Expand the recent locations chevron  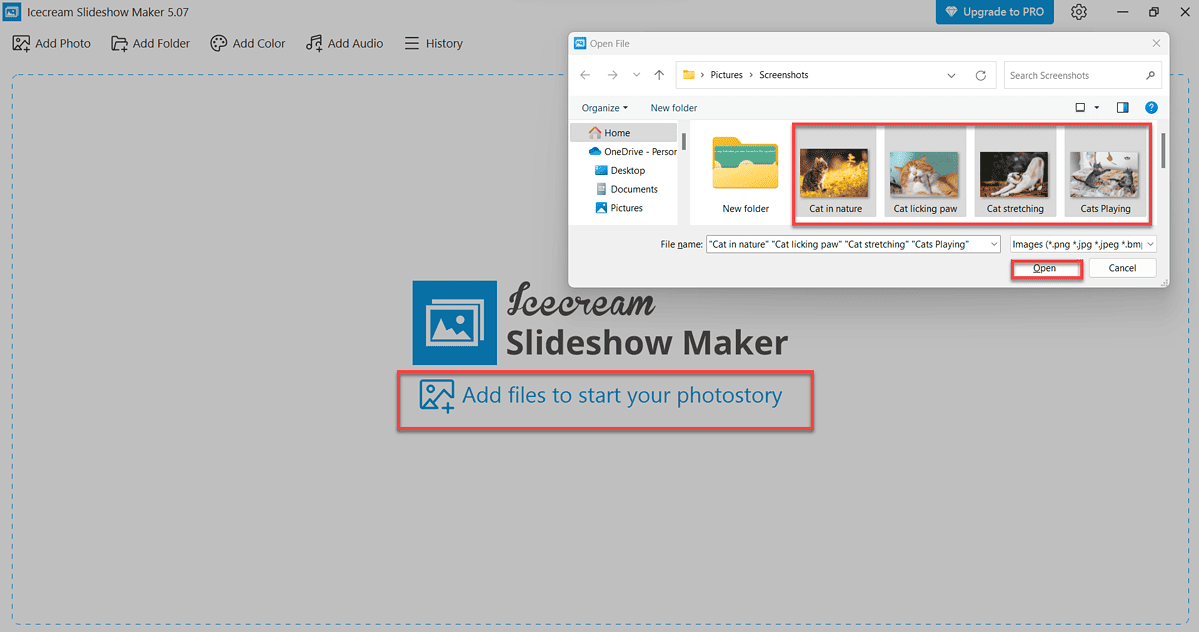click(636, 75)
